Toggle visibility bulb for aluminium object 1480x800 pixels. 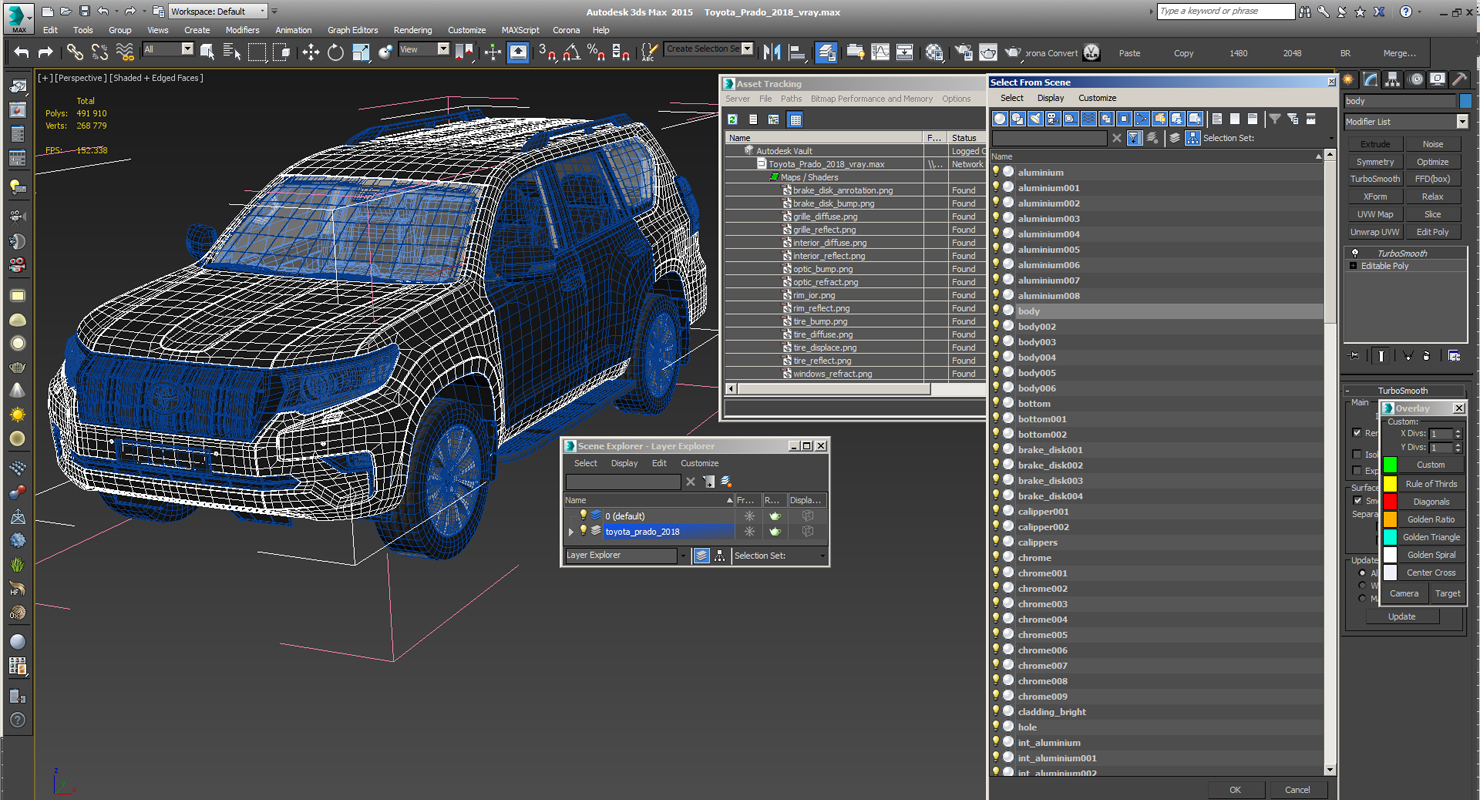[x=996, y=172]
